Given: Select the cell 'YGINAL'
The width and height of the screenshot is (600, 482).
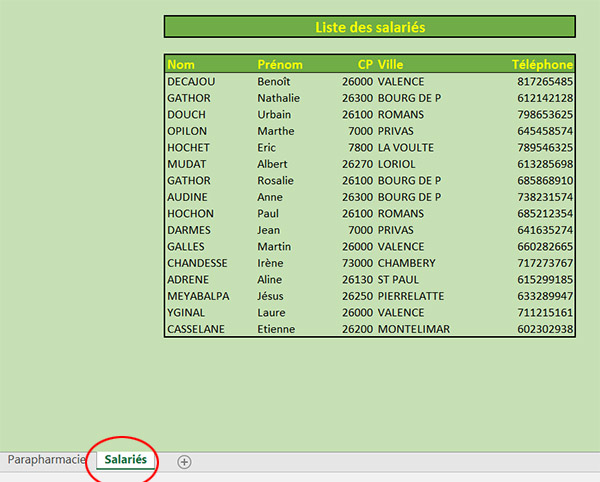Looking at the screenshot, I should coord(186,313).
